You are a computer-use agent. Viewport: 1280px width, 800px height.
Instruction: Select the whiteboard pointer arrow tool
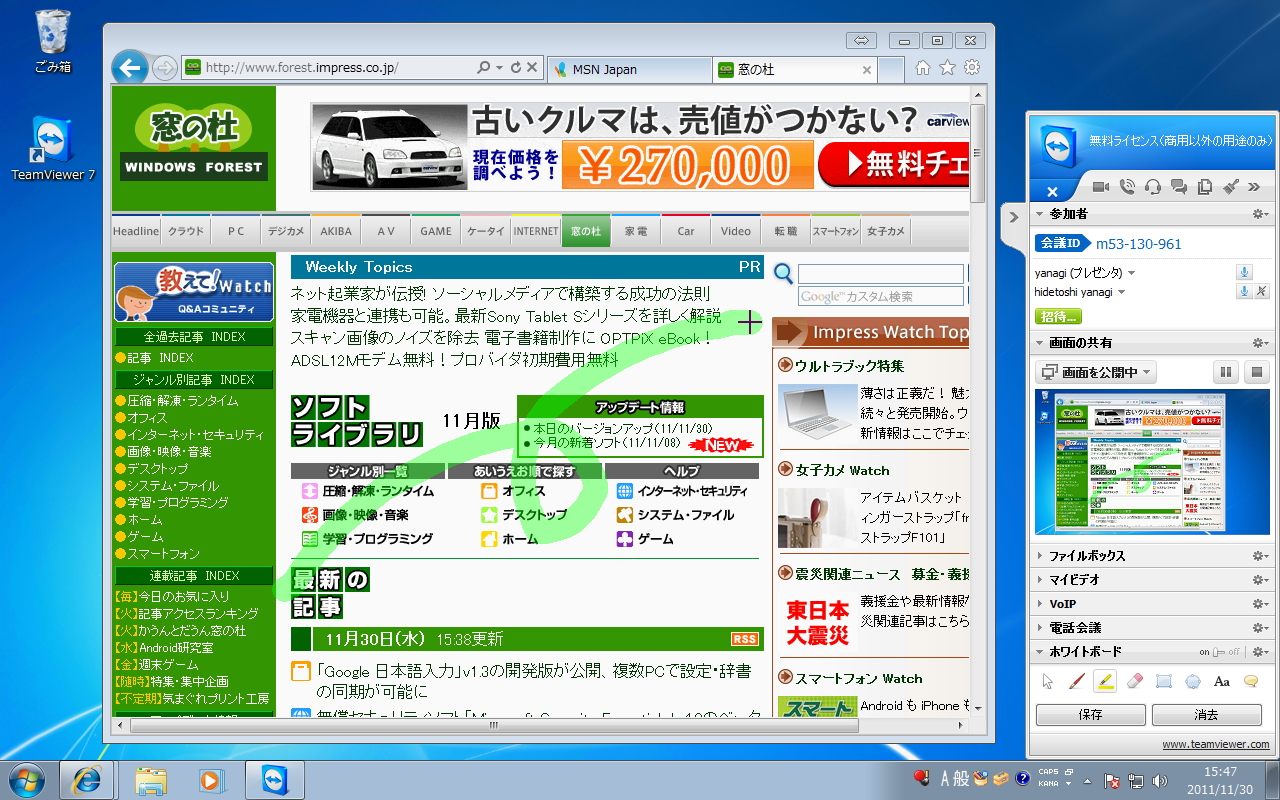tap(1047, 682)
